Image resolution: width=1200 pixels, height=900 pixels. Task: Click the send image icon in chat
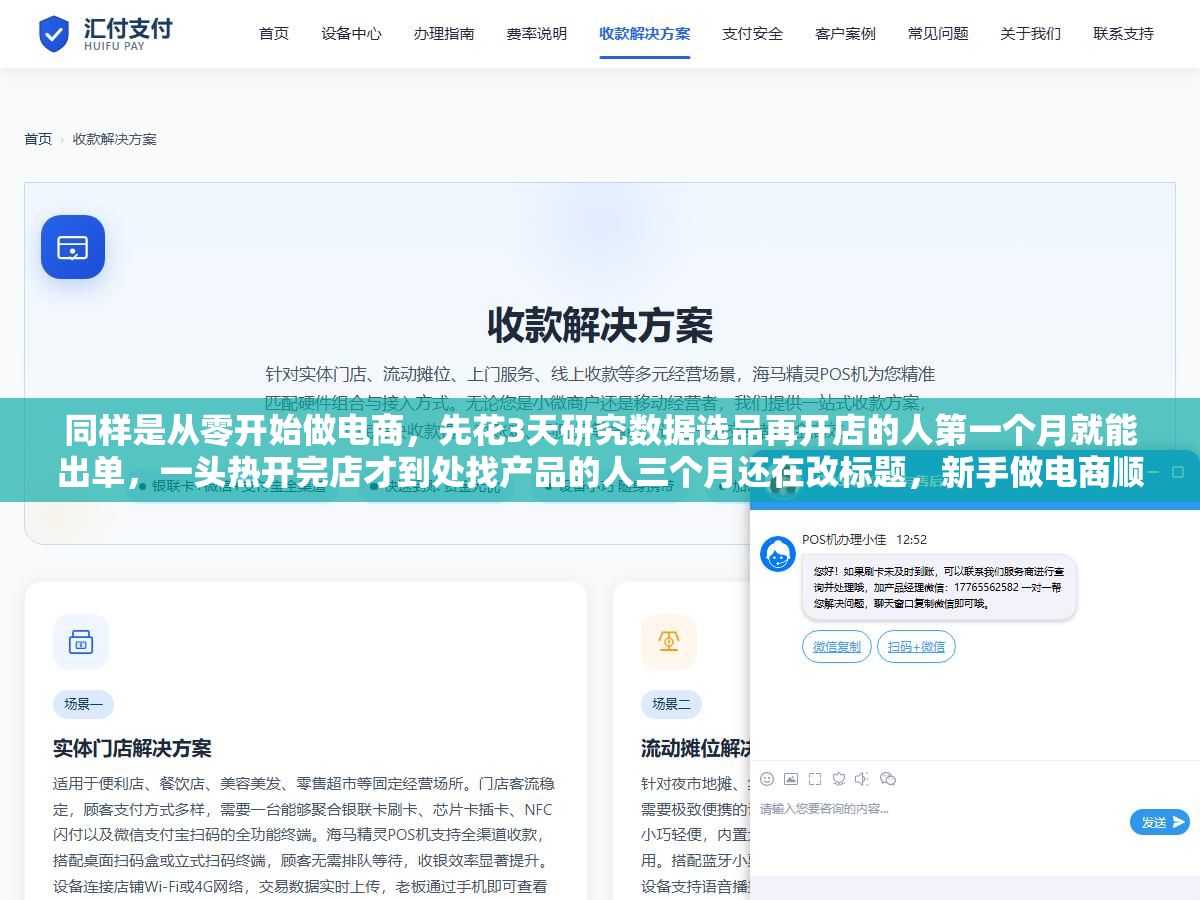(x=791, y=779)
